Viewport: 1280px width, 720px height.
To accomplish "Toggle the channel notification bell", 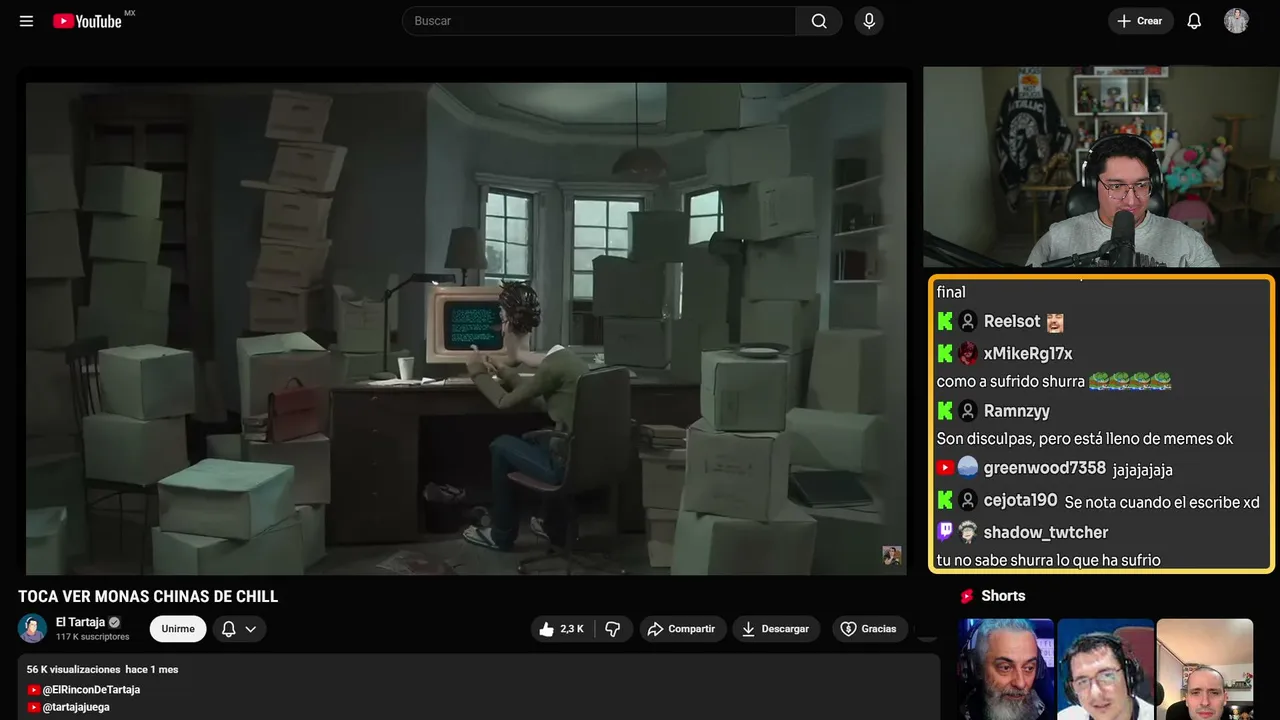I will coord(228,629).
